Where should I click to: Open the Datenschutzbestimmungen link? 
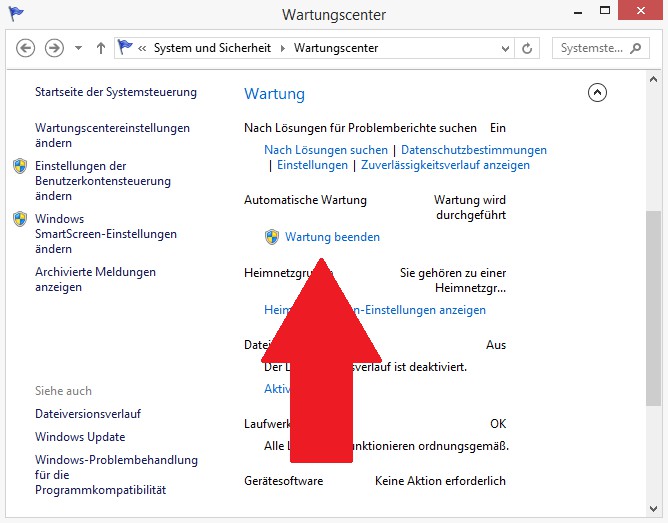pos(474,150)
